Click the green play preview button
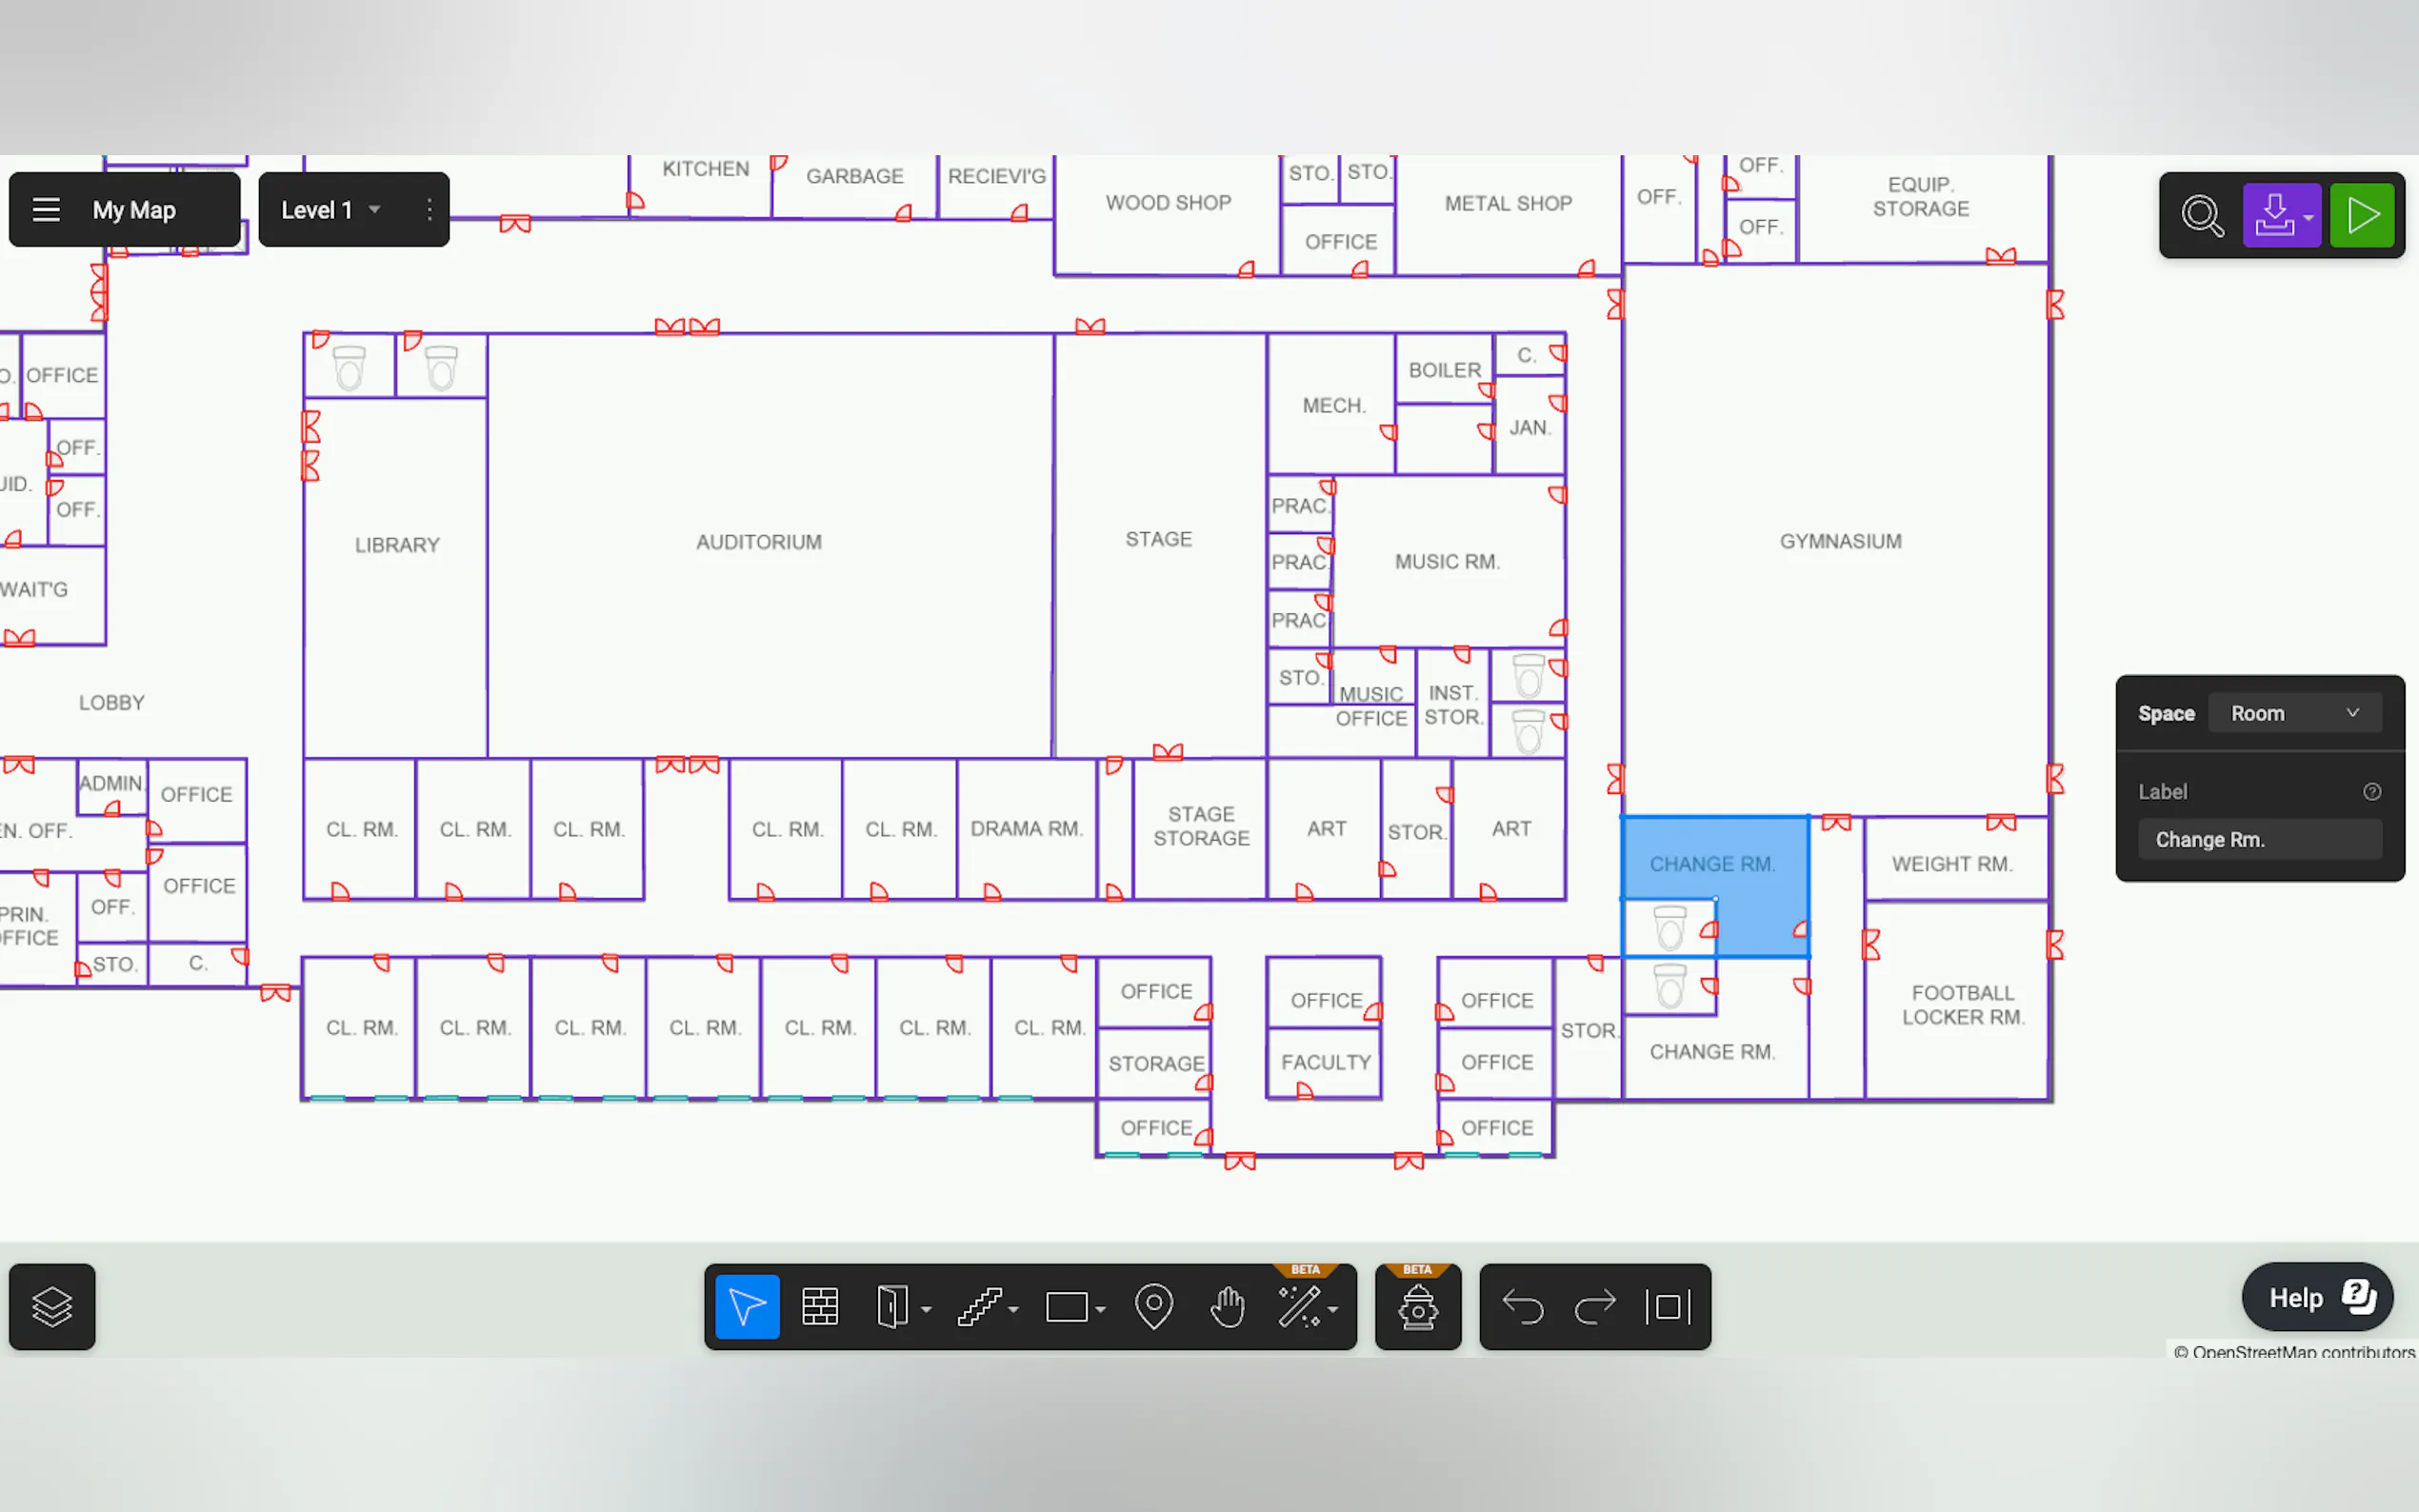Image resolution: width=2419 pixels, height=1512 pixels. (x=2362, y=215)
